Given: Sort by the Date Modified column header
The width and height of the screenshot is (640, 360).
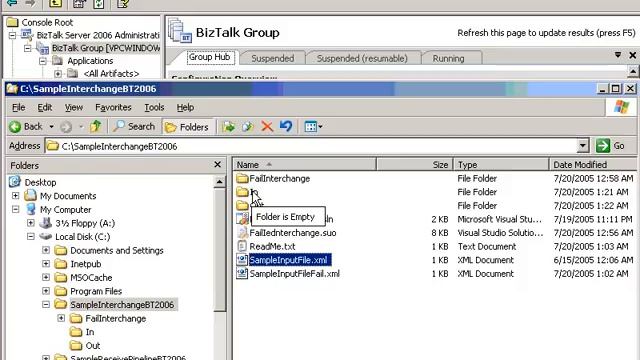Looking at the screenshot, I should [593, 164].
